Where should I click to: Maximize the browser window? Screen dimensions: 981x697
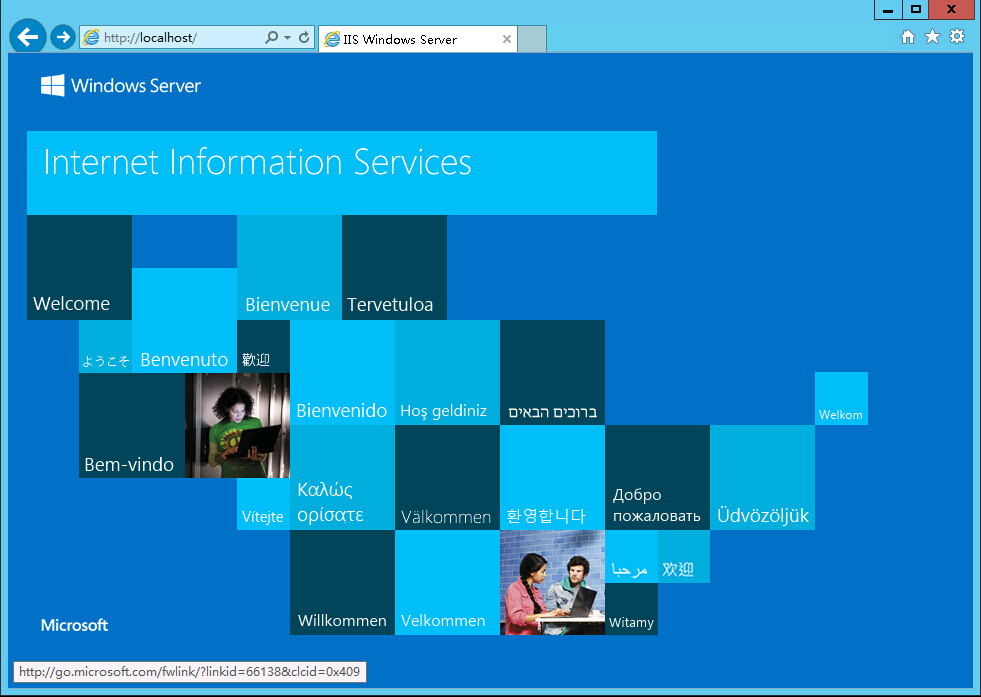click(915, 9)
